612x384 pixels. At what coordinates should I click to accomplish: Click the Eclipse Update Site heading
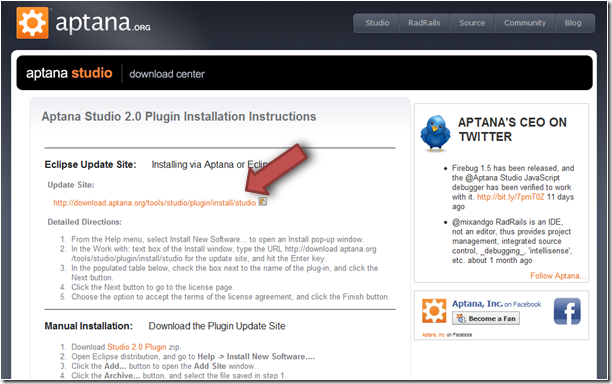tap(91, 165)
